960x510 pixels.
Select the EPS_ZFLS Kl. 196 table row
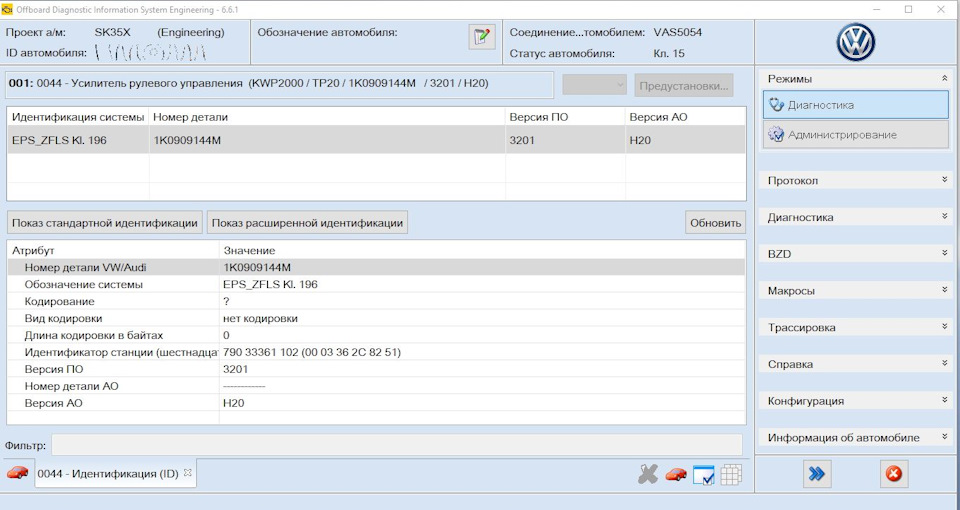pos(376,140)
